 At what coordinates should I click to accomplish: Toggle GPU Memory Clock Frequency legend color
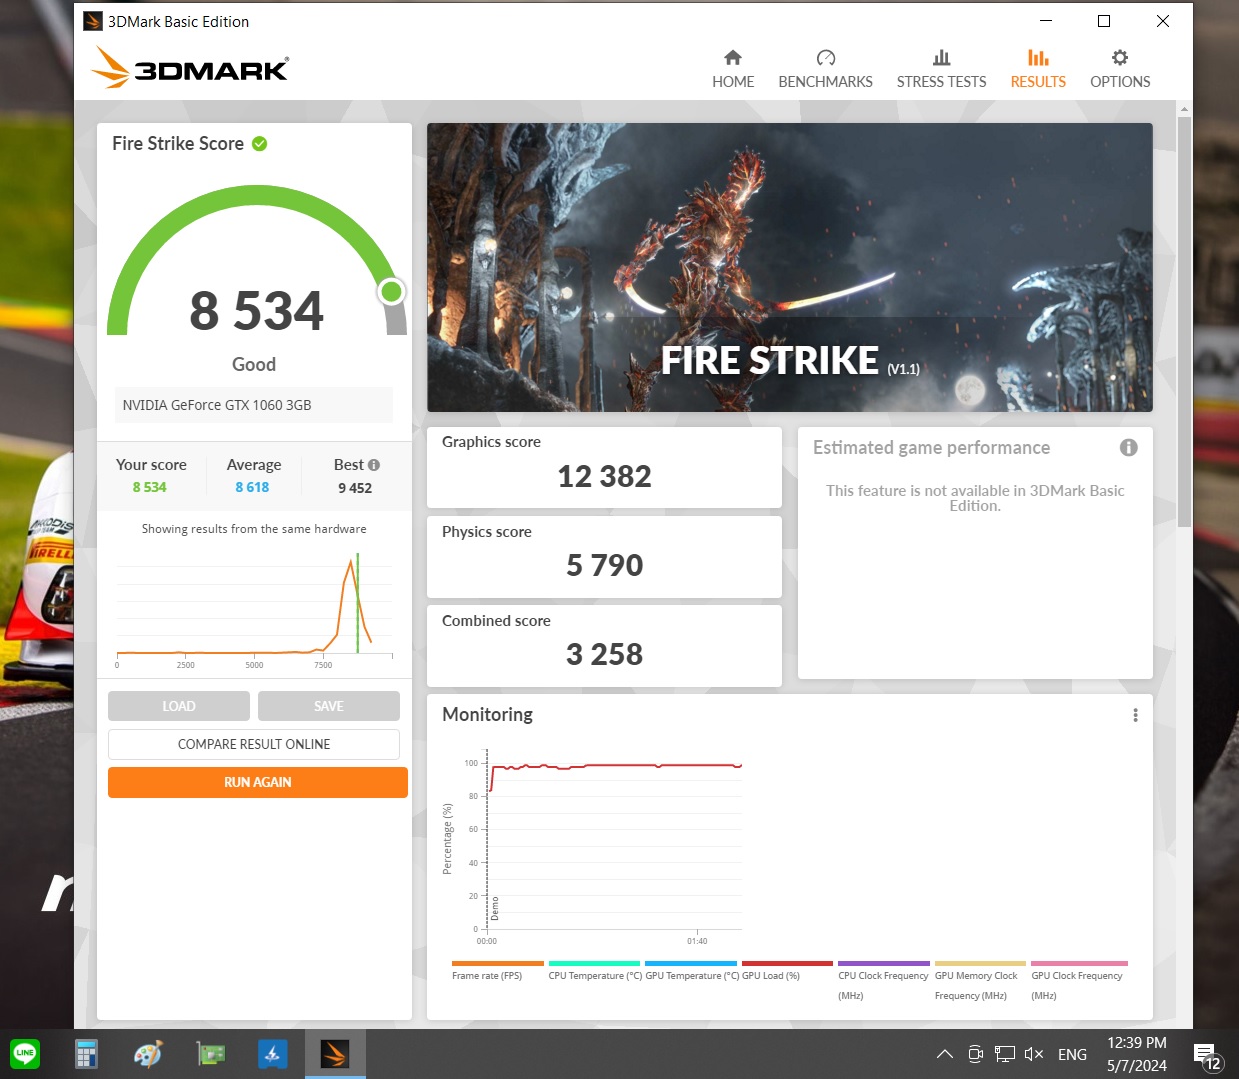point(979,964)
